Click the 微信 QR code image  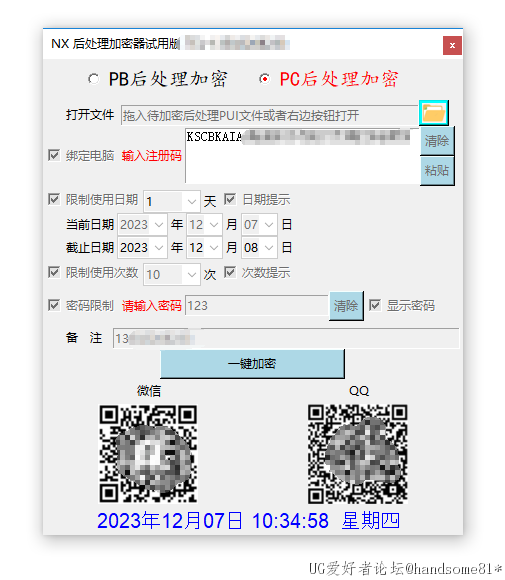pos(148,454)
